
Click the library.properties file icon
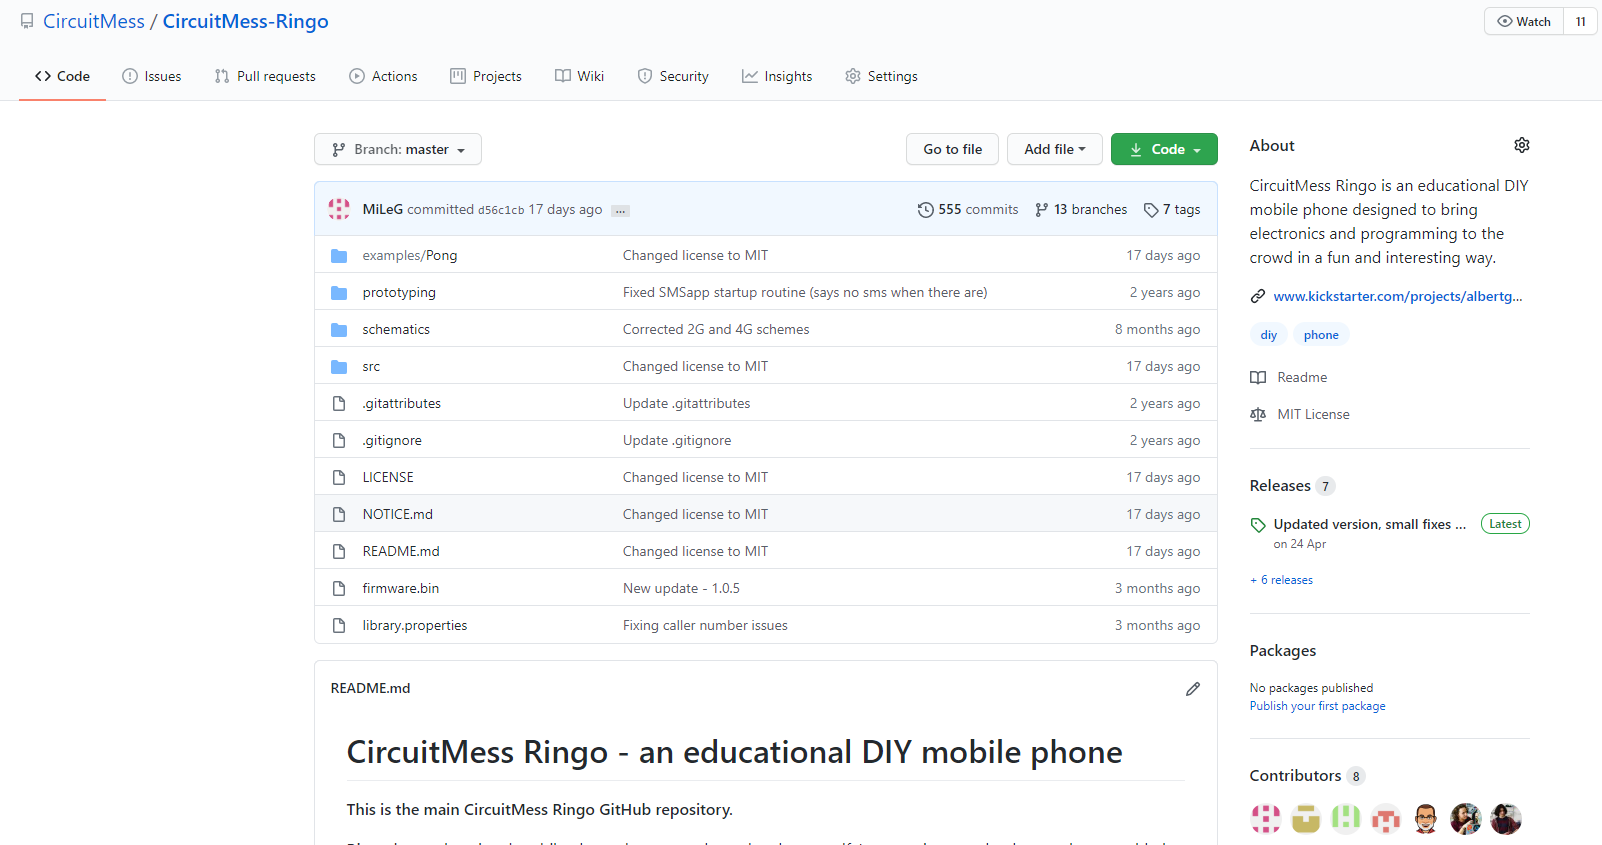tap(339, 626)
